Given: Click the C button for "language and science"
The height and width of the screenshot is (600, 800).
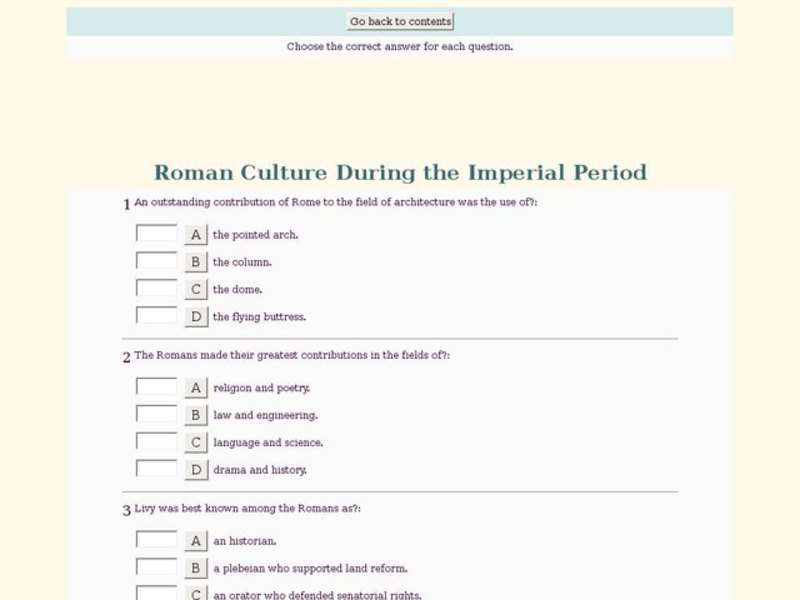Looking at the screenshot, I should (x=193, y=441).
